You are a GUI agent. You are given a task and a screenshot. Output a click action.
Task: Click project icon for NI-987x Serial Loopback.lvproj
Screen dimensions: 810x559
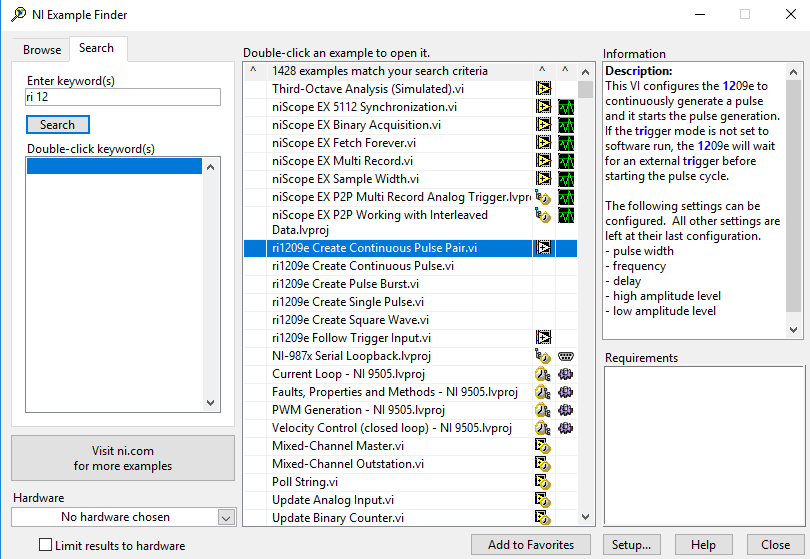tap(543, 356)
